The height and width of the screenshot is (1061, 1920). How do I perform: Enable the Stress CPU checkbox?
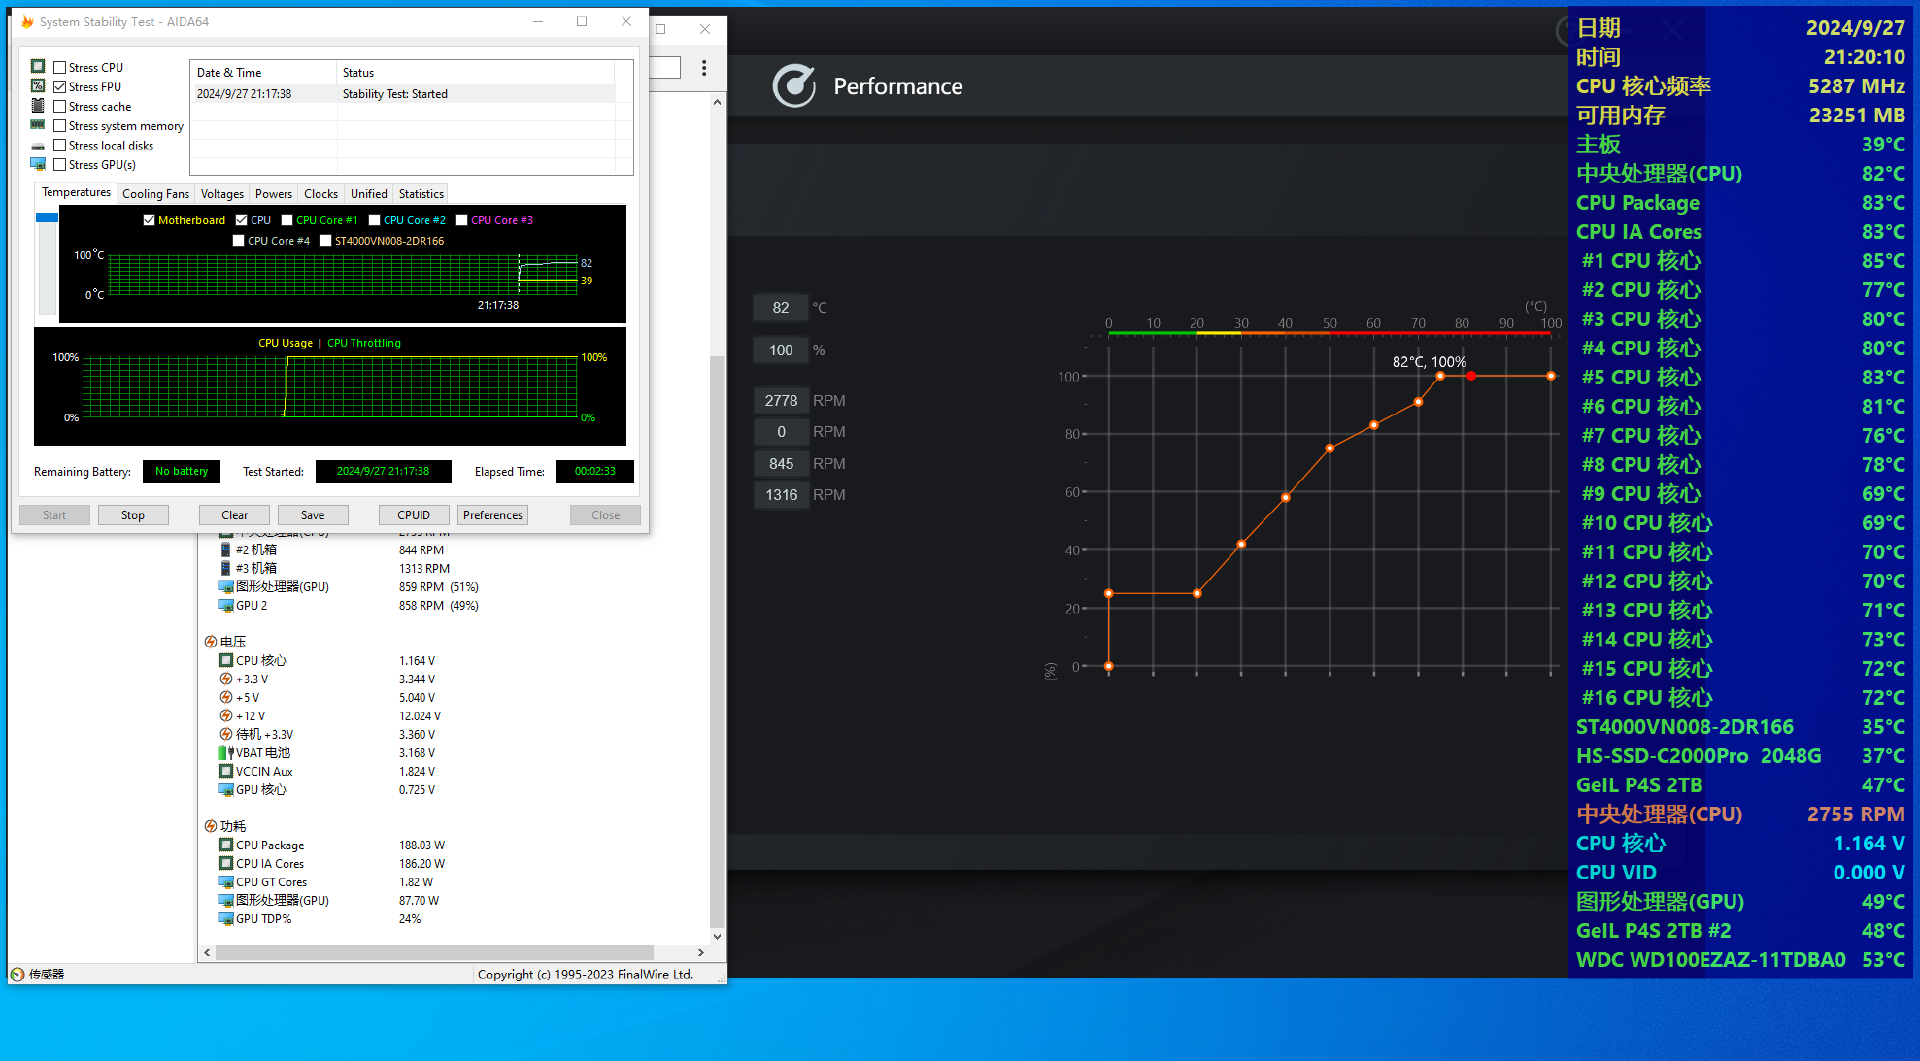pyautogui.click(x=60, y=68)
